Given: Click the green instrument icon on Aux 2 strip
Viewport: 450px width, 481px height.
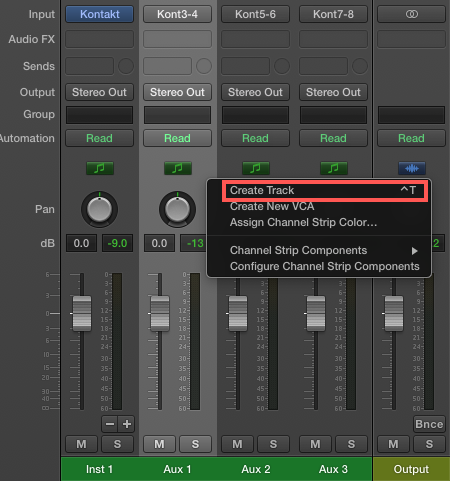Looking at the screenshot, I should click(256, 168).
